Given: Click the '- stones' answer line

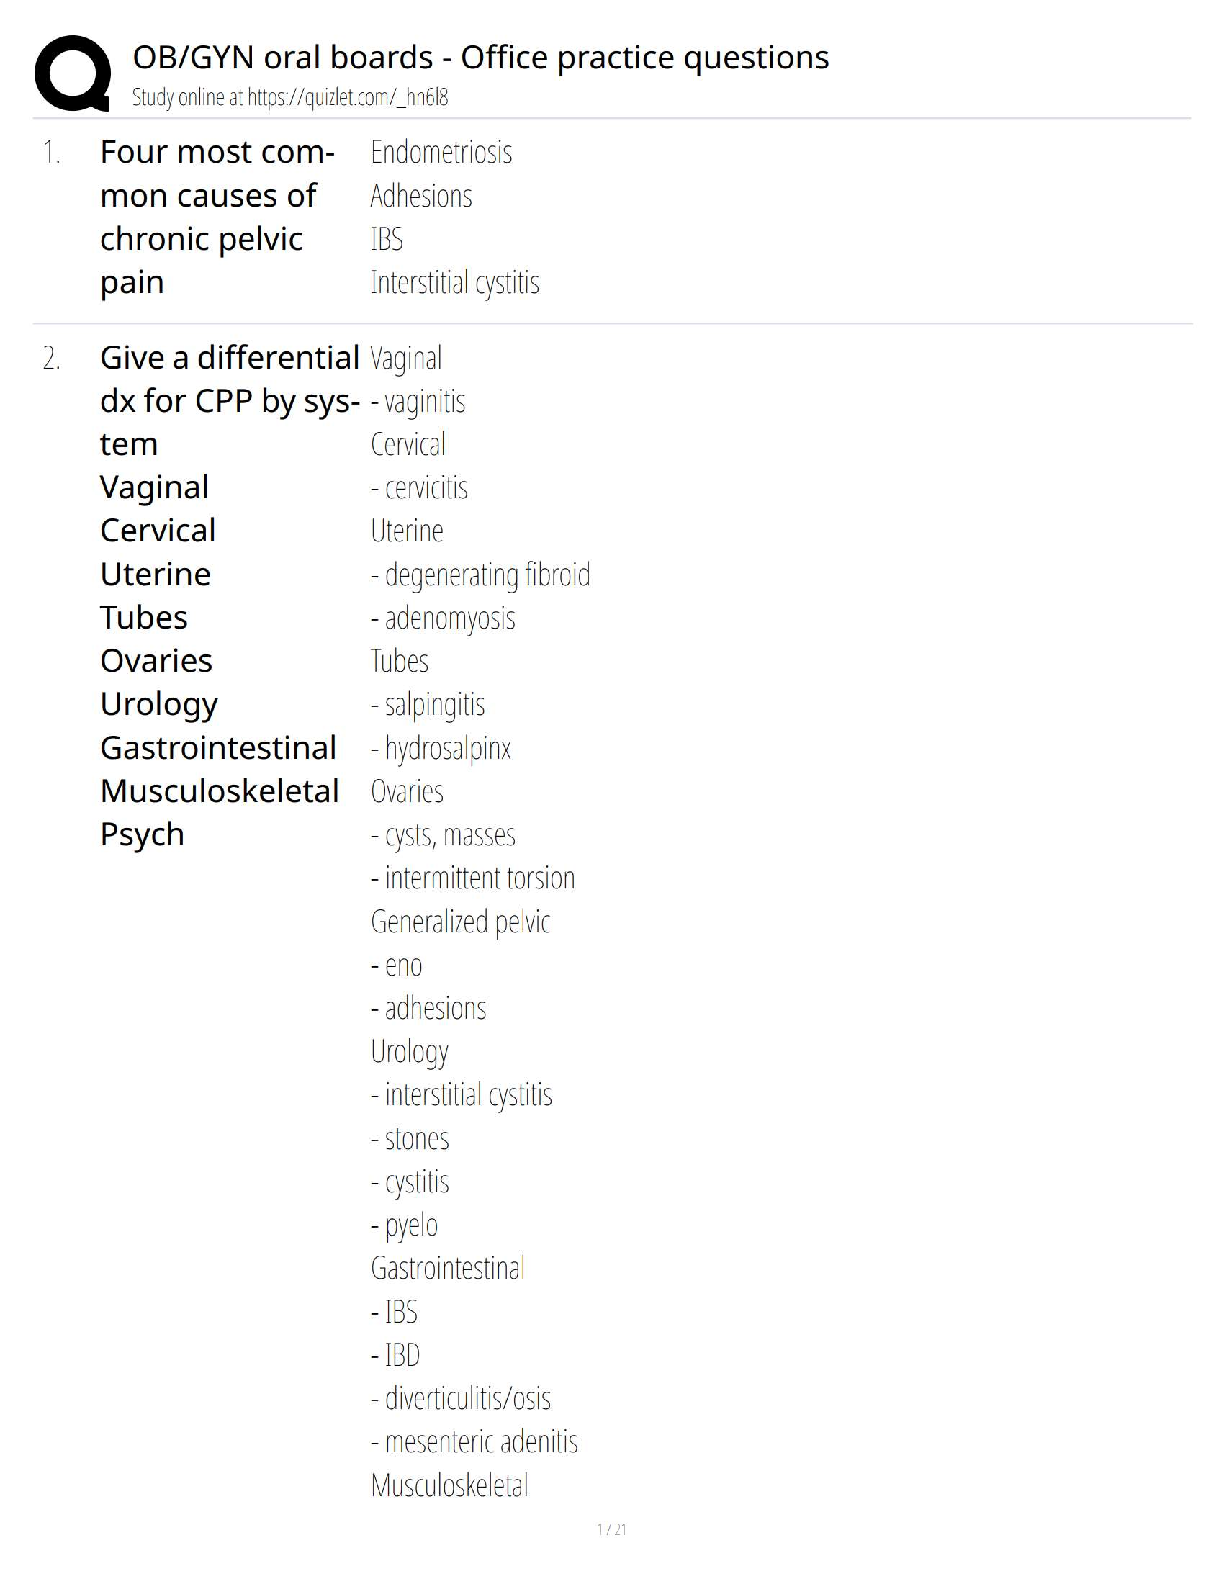Looking at the screenshot, I should click(x=410, y=1138).
